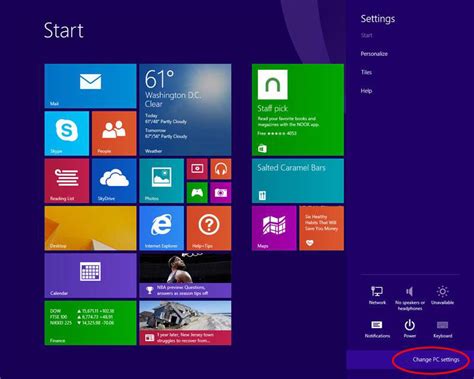Open the small Music headphones tile

(221, 169)
